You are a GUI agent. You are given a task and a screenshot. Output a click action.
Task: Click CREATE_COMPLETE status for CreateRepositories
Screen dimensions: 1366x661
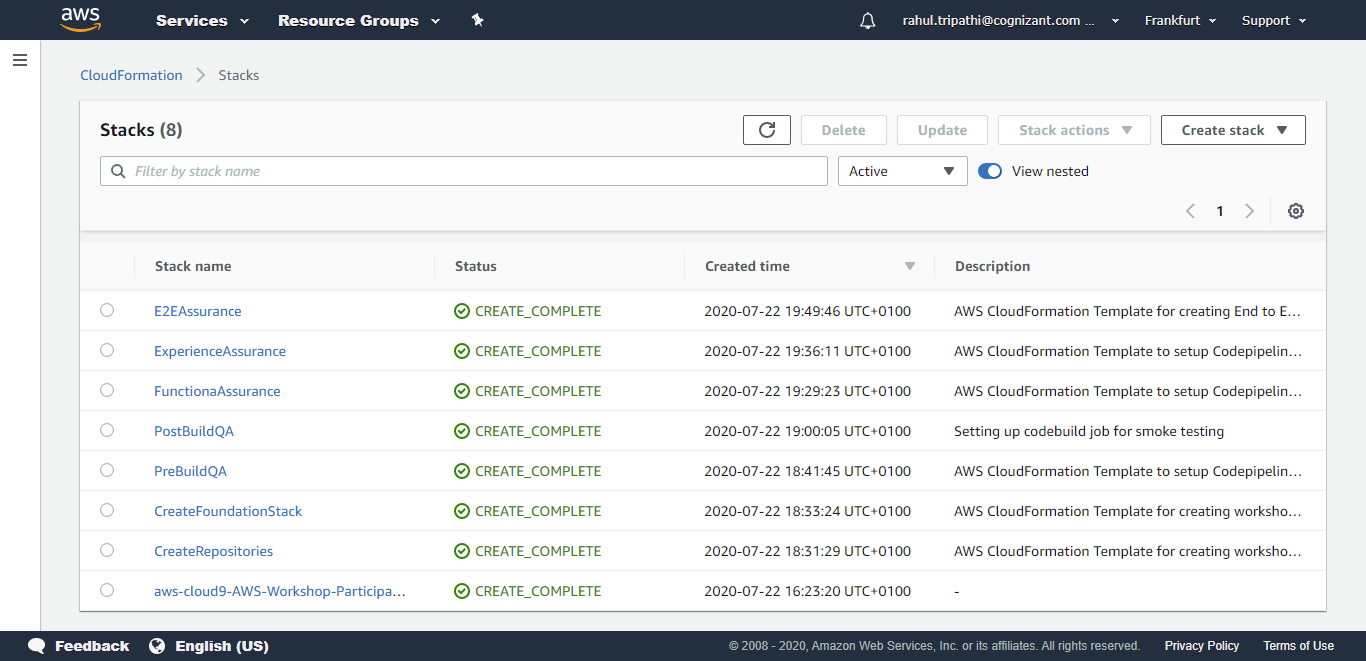538,551
